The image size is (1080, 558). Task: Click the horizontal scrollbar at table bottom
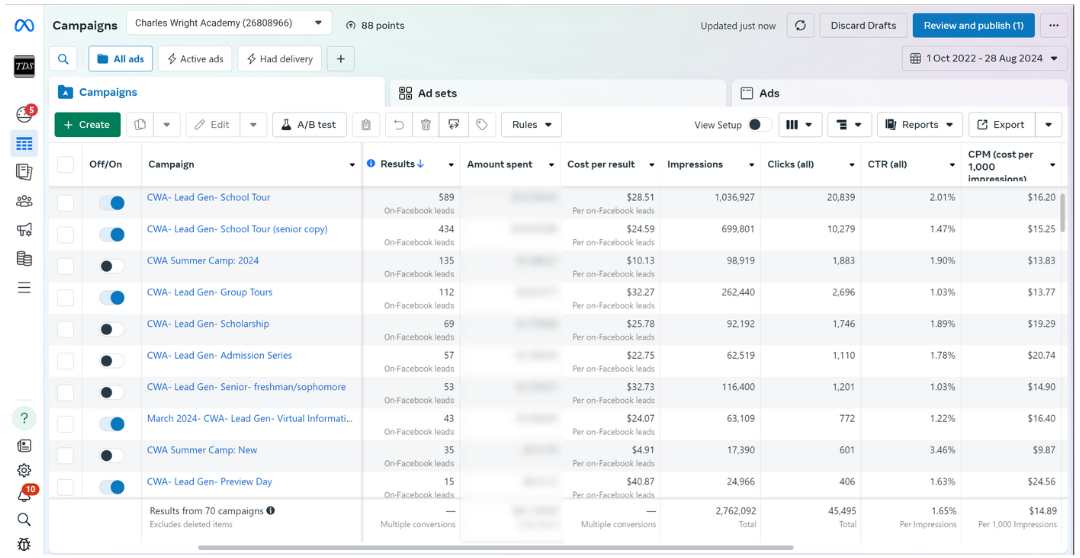pyautogui.click(x=495, y=548)
